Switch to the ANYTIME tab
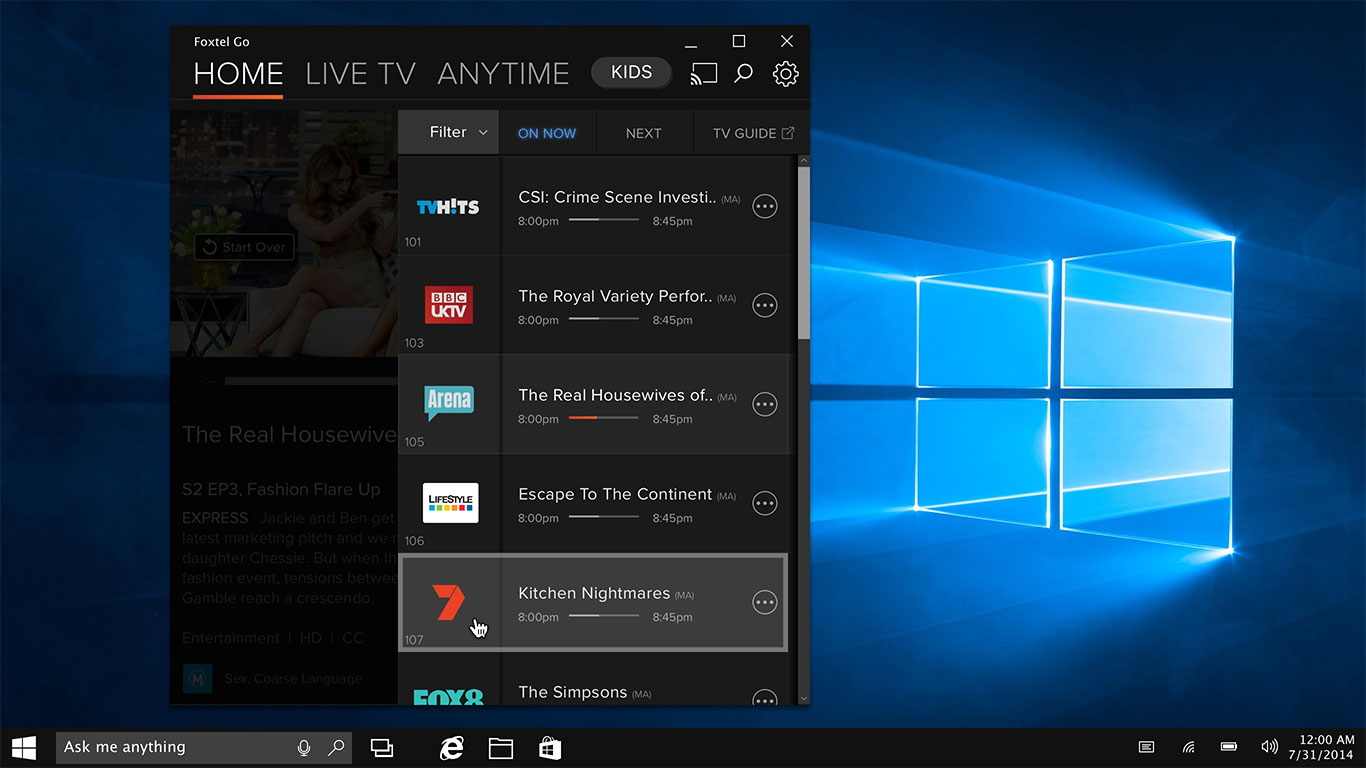The image size is (1366, 768). tap(503, 74)
